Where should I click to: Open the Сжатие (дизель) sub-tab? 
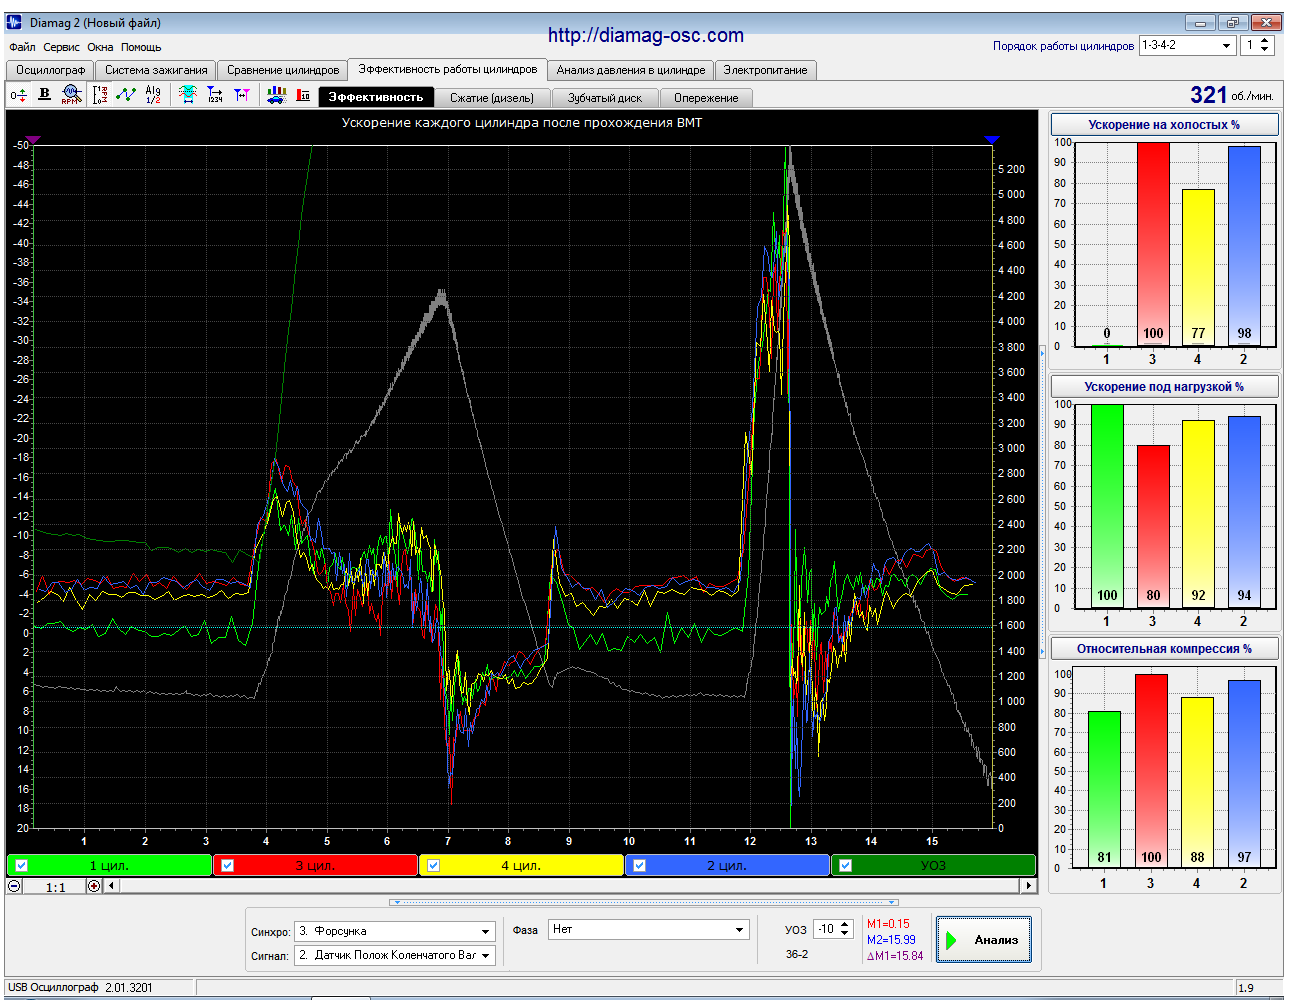[x=492, y=98]
